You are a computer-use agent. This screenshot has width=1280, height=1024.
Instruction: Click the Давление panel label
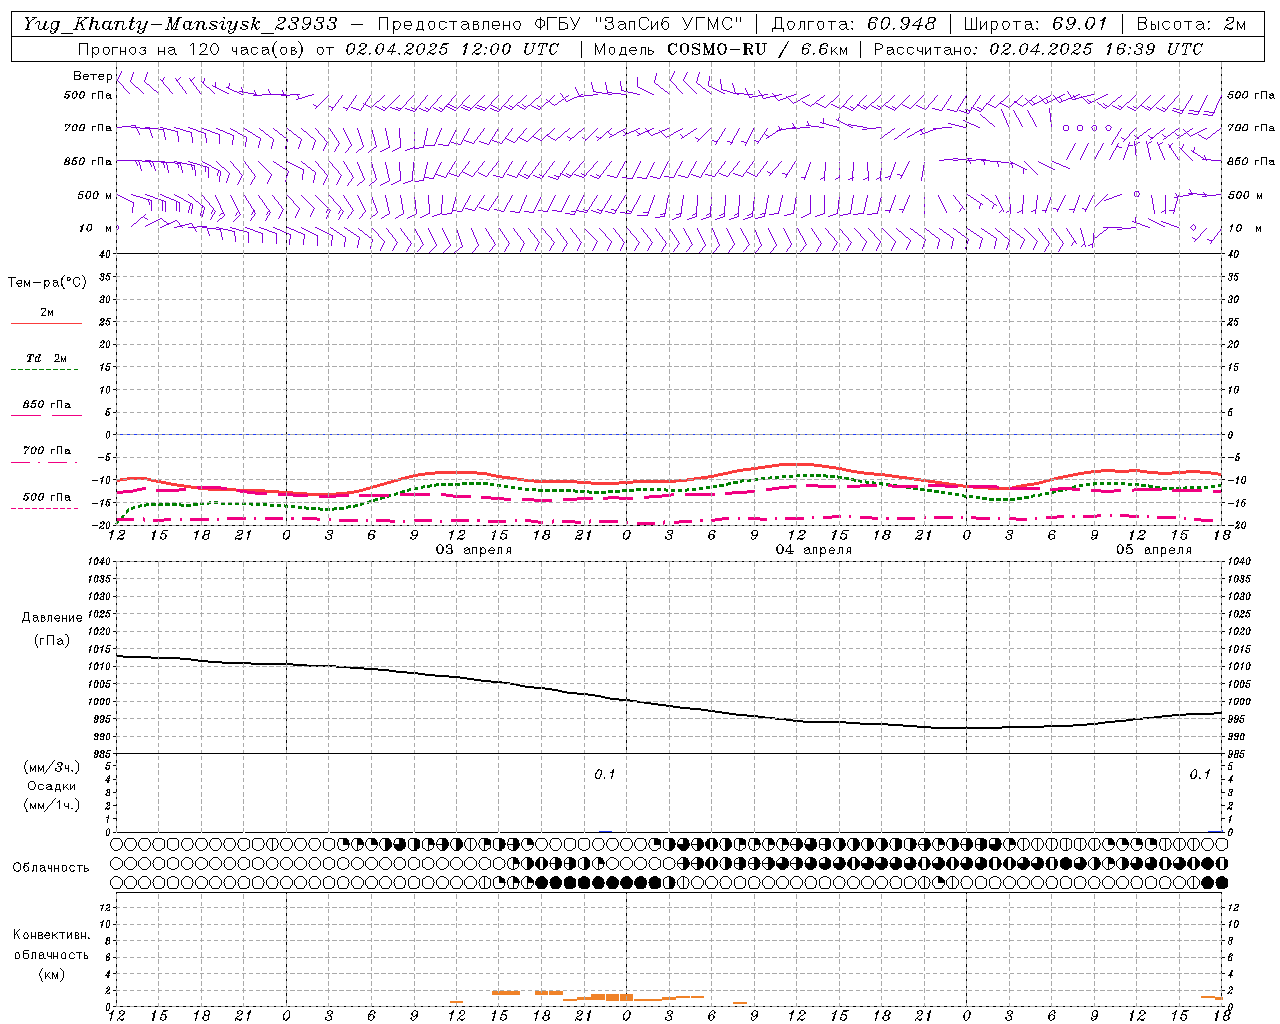[52, 618]
